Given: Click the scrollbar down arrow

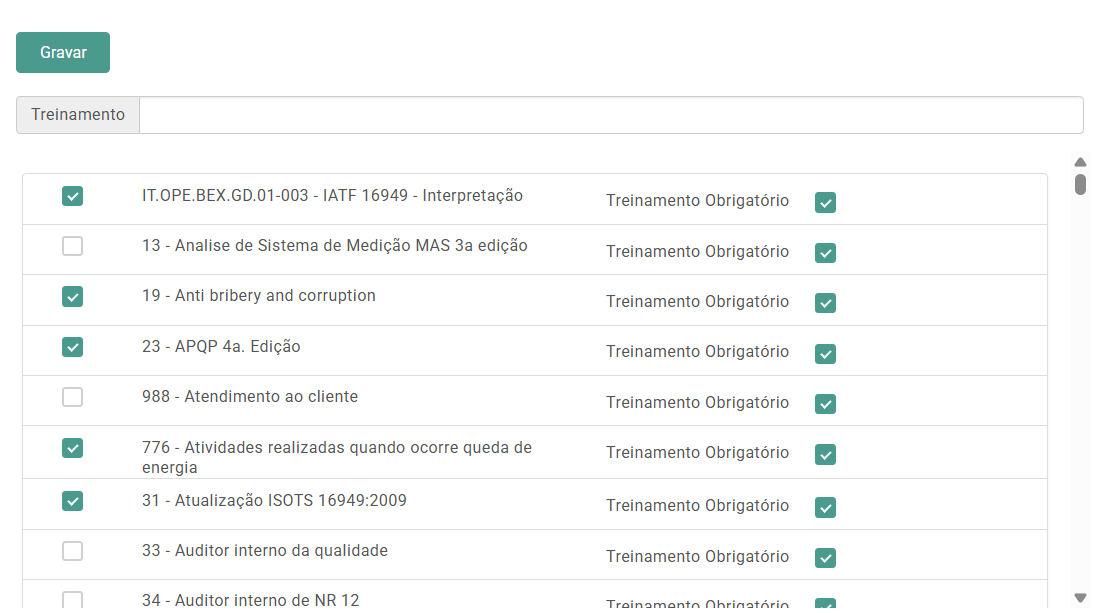Looking at the screenshot, I should [x=1080, y=598].
